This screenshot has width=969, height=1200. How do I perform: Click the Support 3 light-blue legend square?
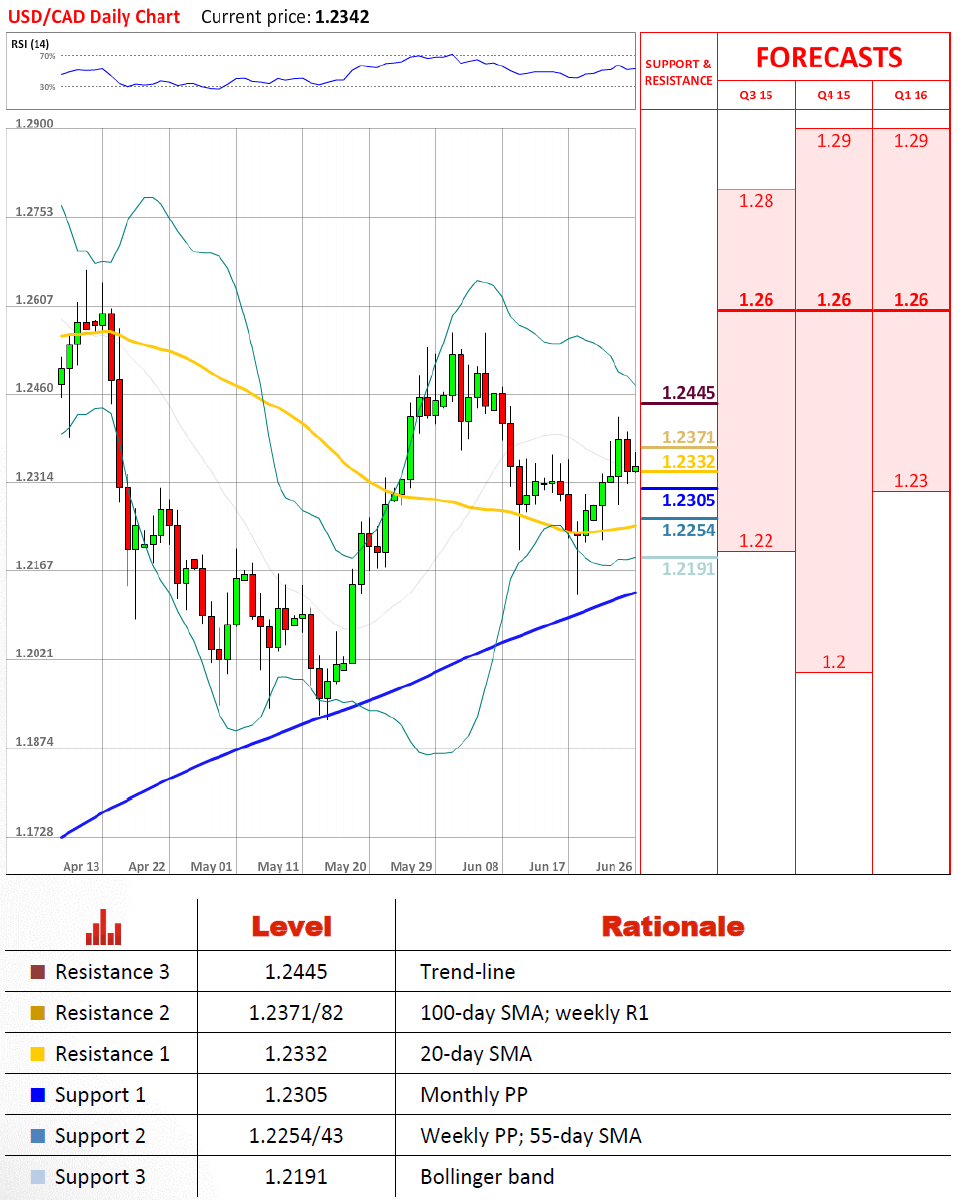38,1177
